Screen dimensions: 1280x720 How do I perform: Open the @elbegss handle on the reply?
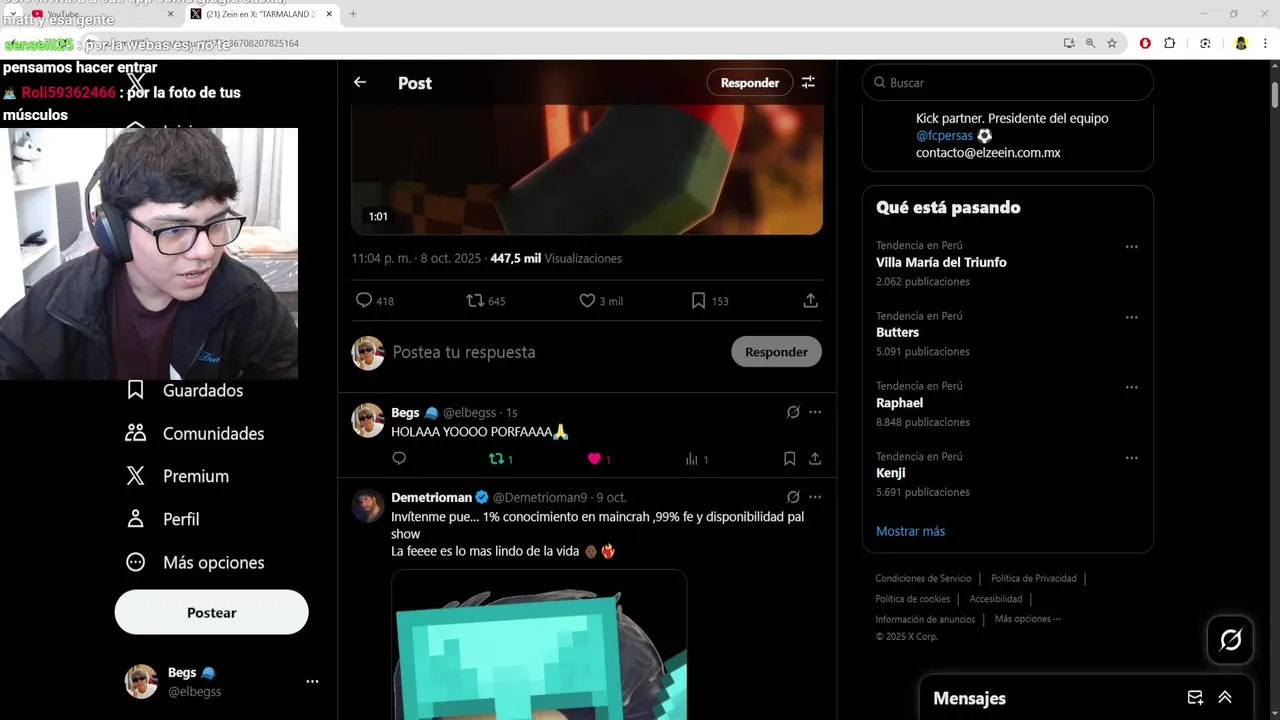[470, 412]
